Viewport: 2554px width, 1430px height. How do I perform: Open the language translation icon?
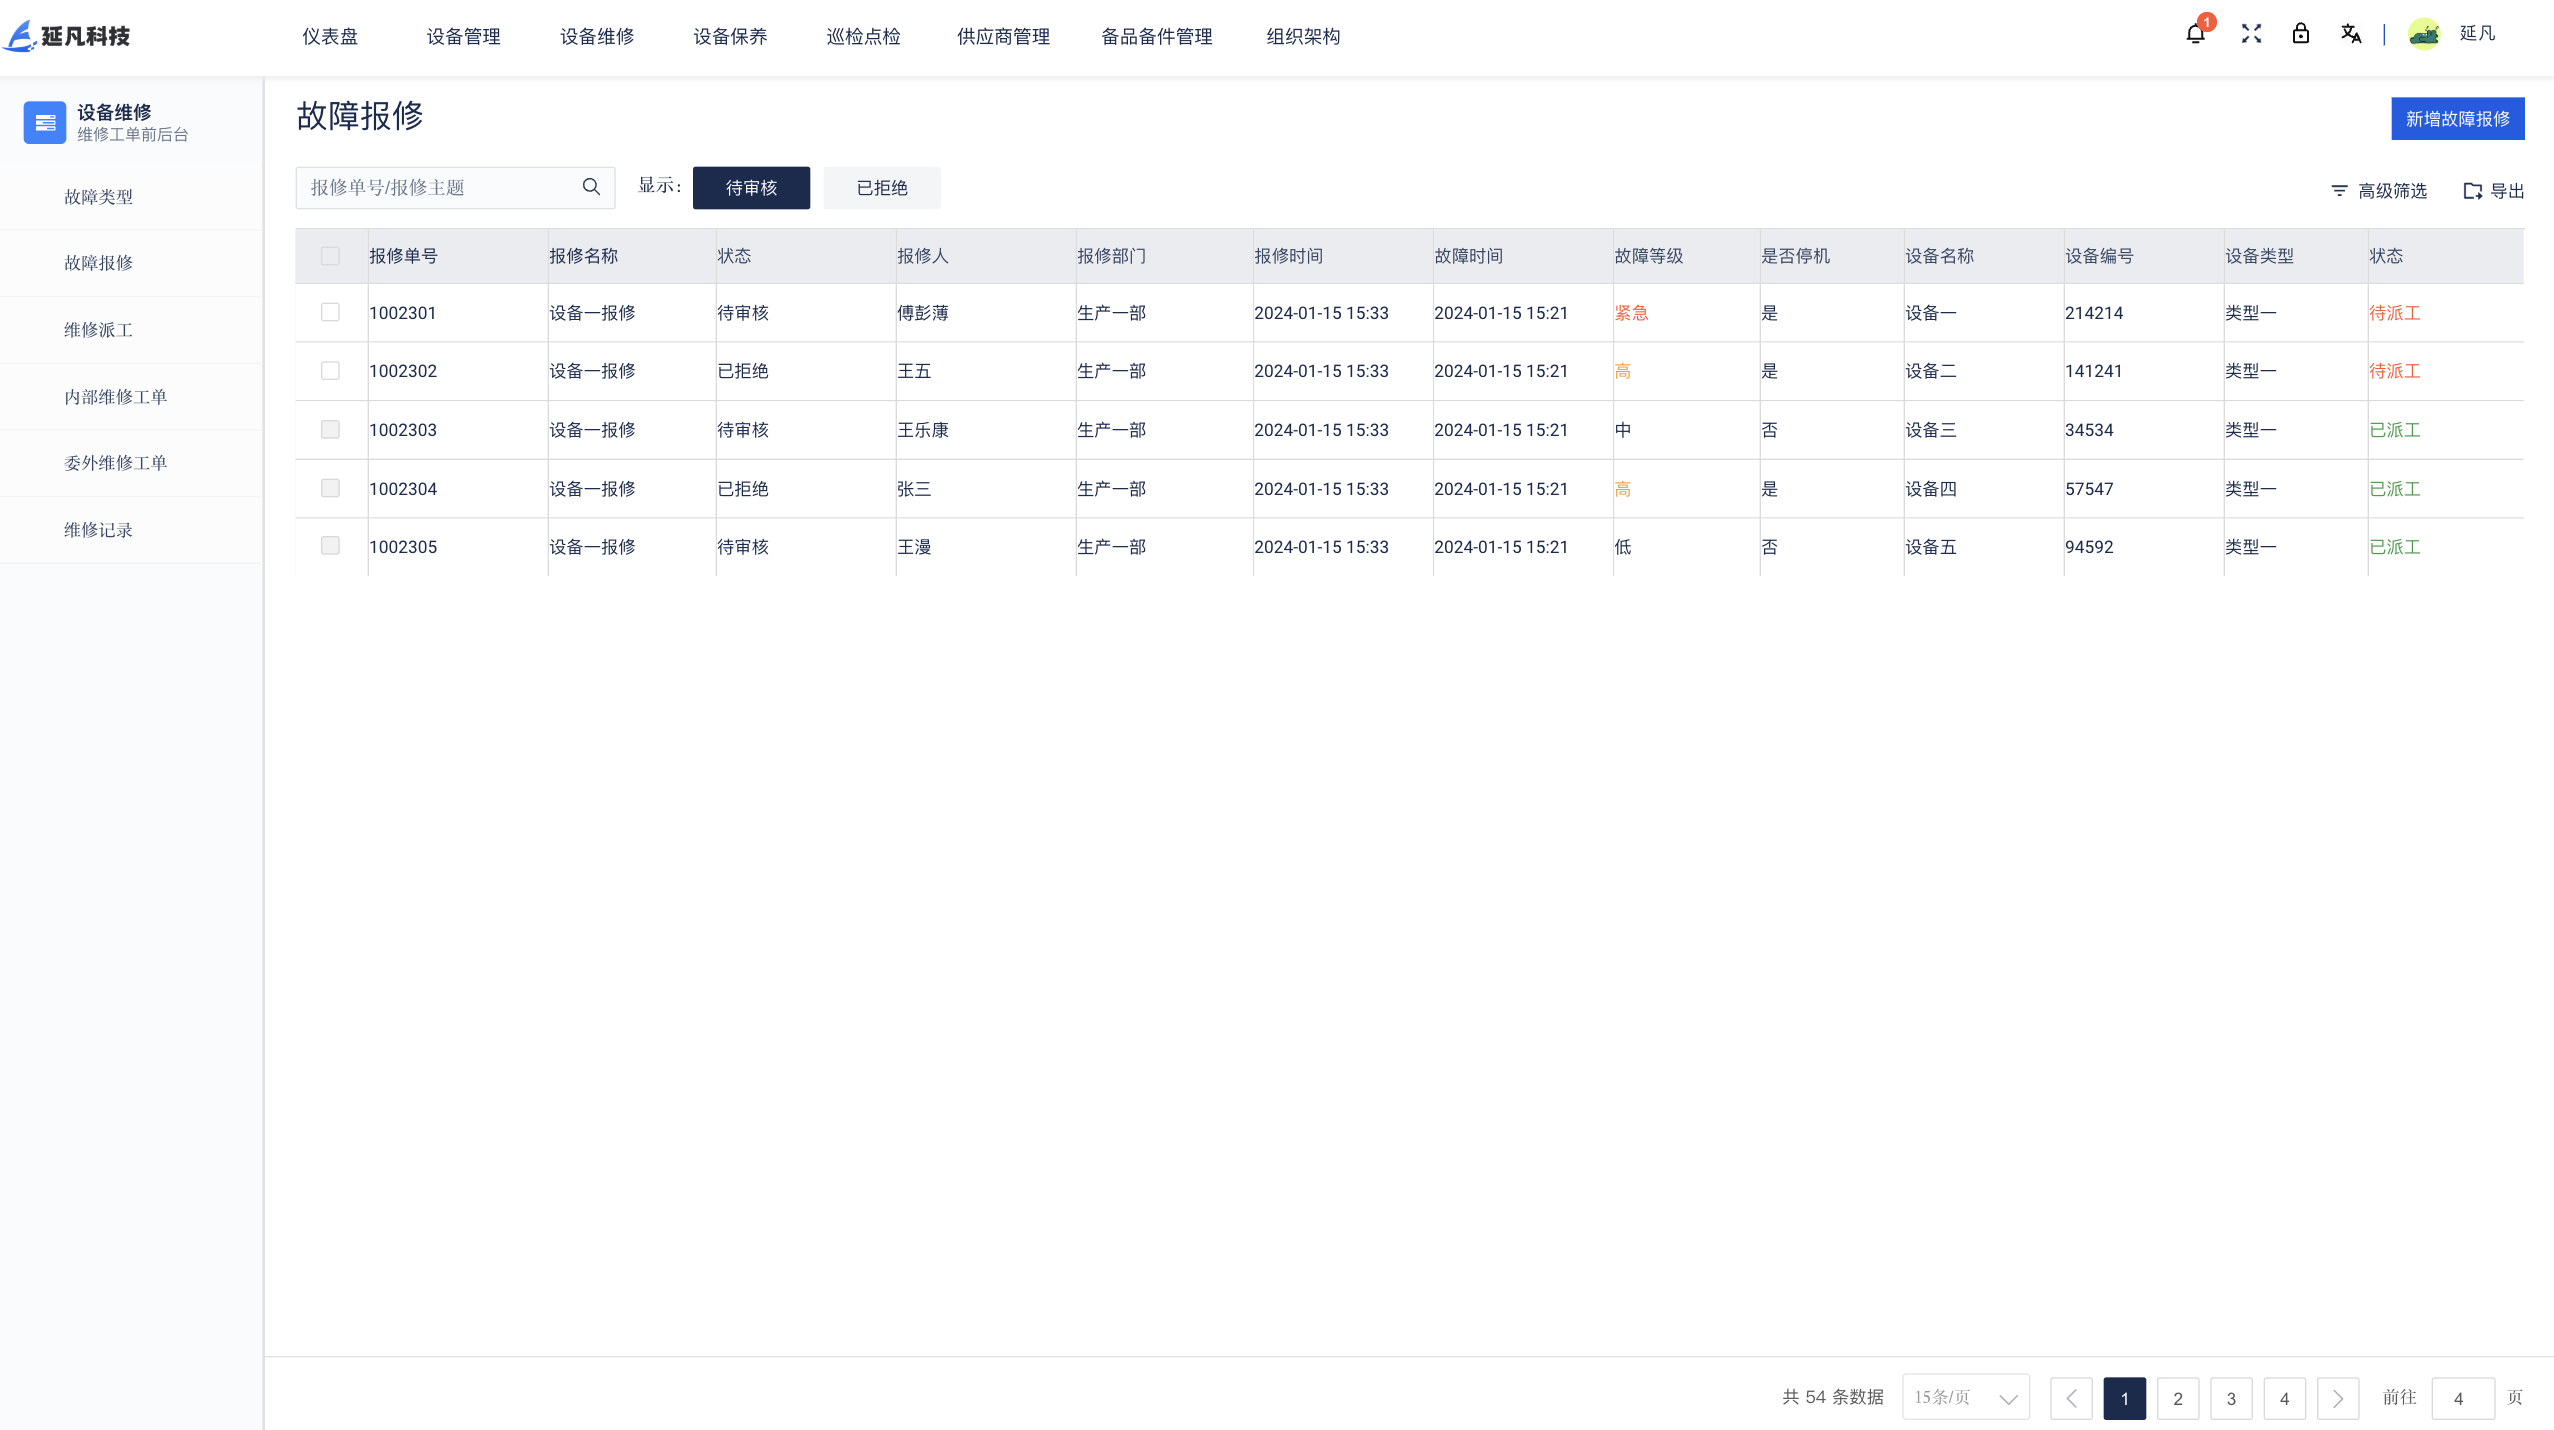pyautogui.click(x=2351, y=34)
